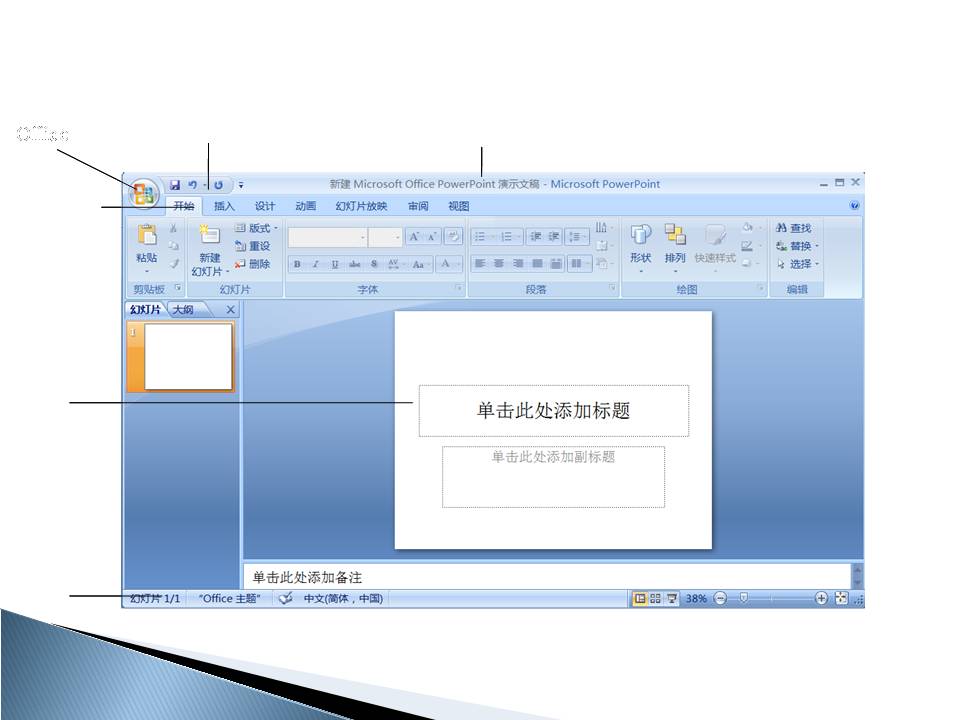
Task: Toggle Text Shadow formatting
Action: (374, 264)
